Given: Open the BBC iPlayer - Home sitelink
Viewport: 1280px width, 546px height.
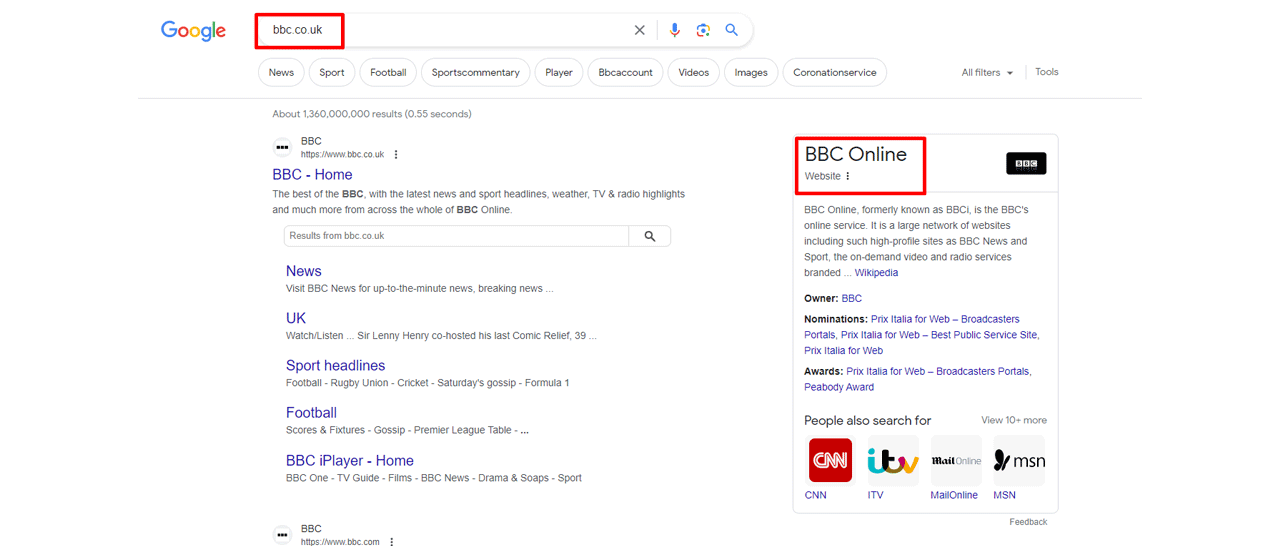Looking at the screenshot, I should pyautogui.click(x=350, y=460).
